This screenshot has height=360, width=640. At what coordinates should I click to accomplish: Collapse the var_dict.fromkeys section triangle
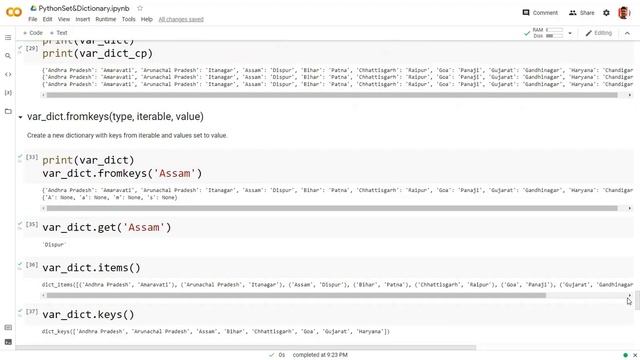(x=20, y=117)
